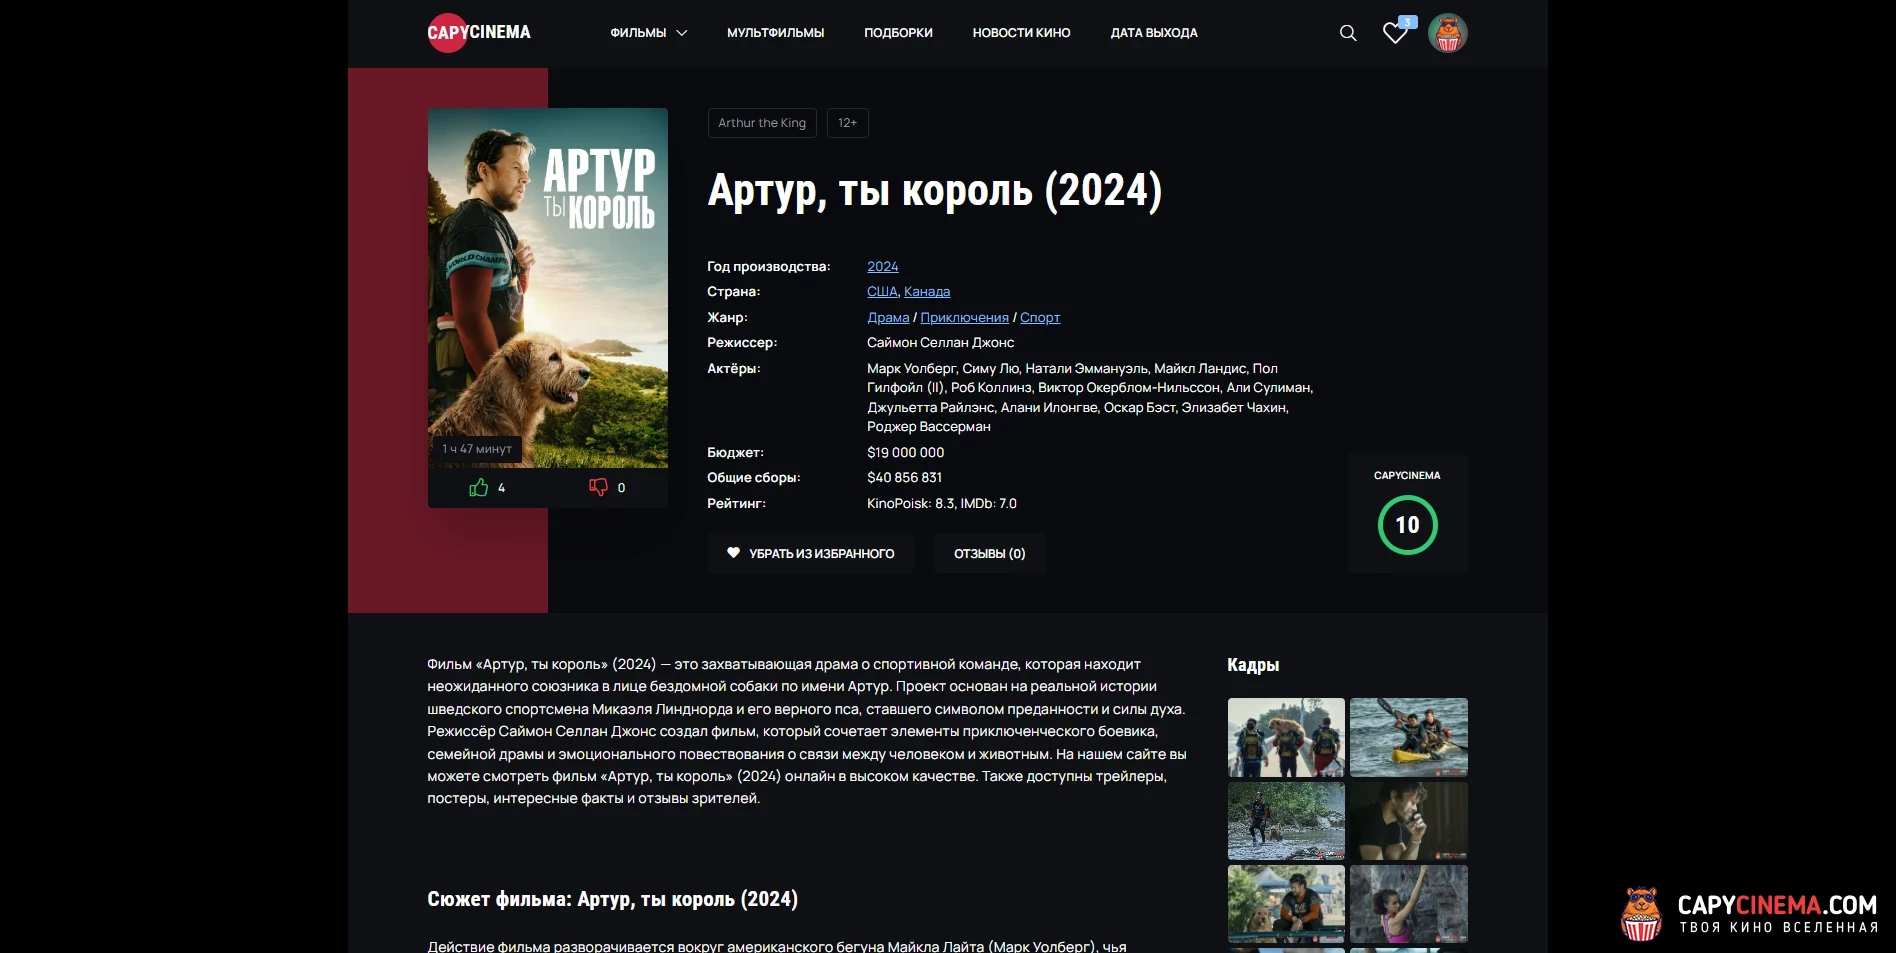The width and height of the screenshot is (1896, 953).
Task: Click KinoPoisk 8.3, IMDb 7.0 rating text
Action: [x=941, y=503]
